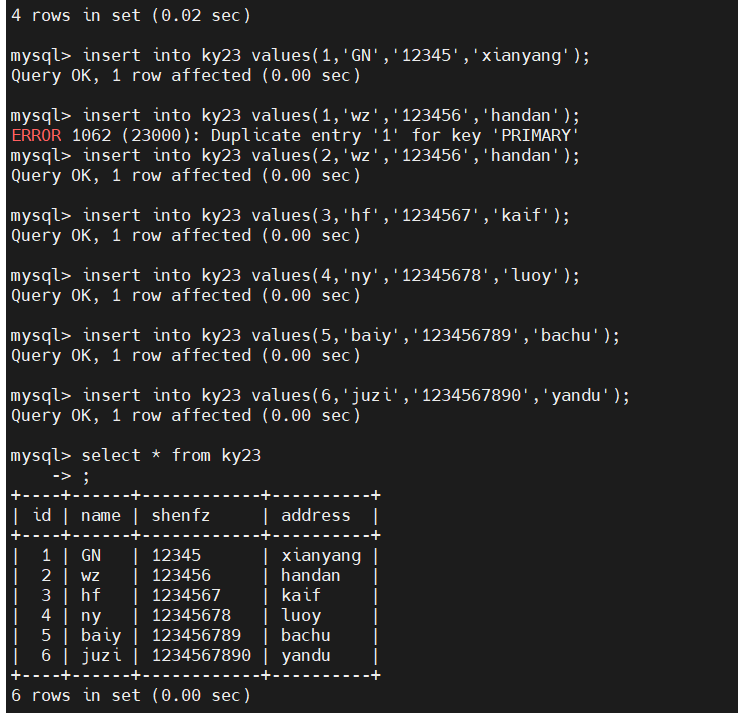This screenshot has width=738, height=713.
Task: Click the 'baiy' name cell
Action: tap(101, 636)
